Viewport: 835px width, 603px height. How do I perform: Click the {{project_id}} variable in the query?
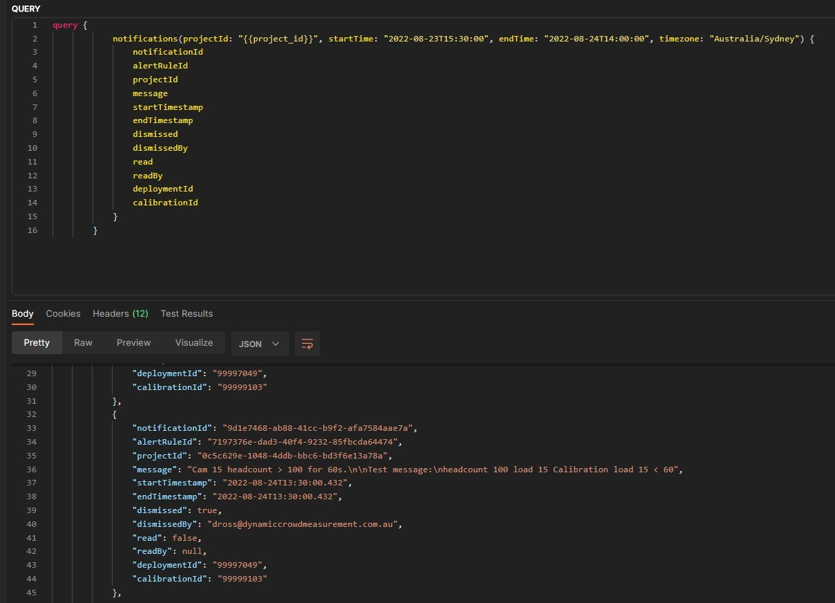pyautogui.click(x=278, y=39)
